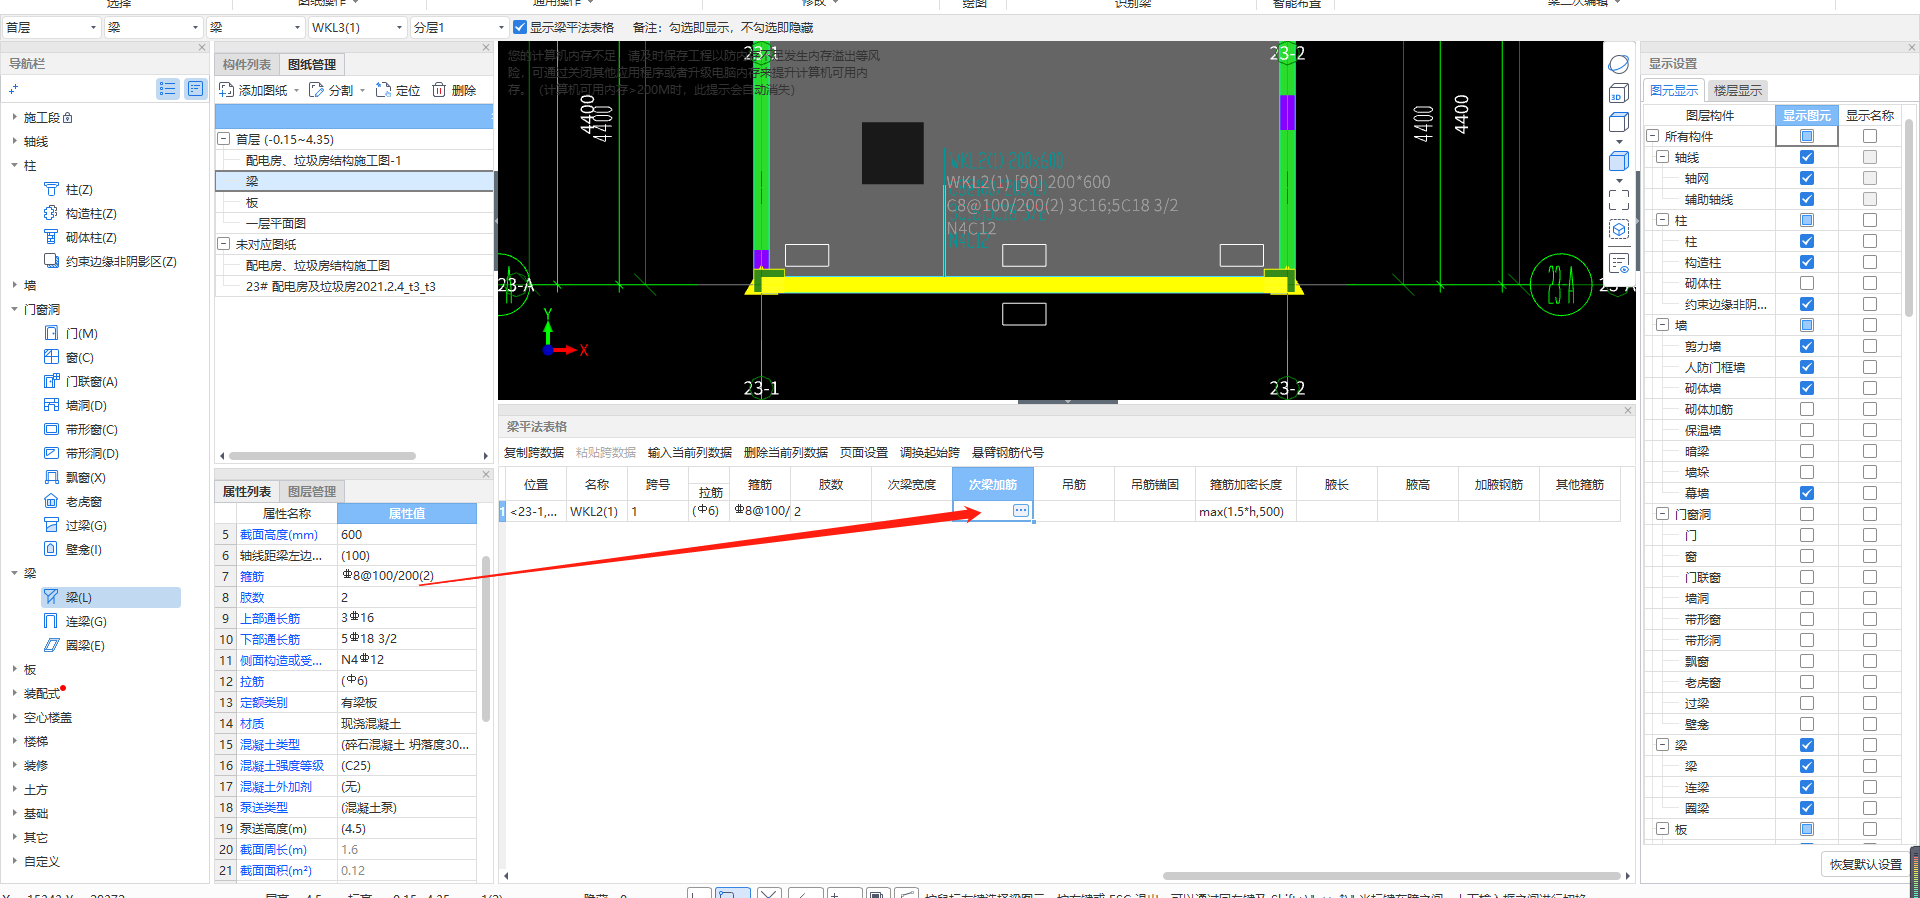Screen dimensions: 1920x898
Task: Click the dashed box local 3D icon
Action: tap(1619, 230)
